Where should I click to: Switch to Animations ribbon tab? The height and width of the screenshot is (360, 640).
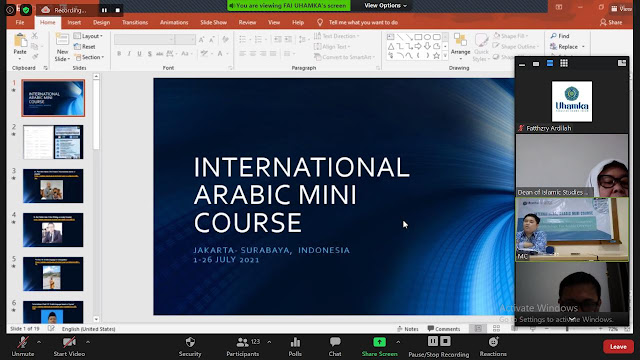[174, 22]
